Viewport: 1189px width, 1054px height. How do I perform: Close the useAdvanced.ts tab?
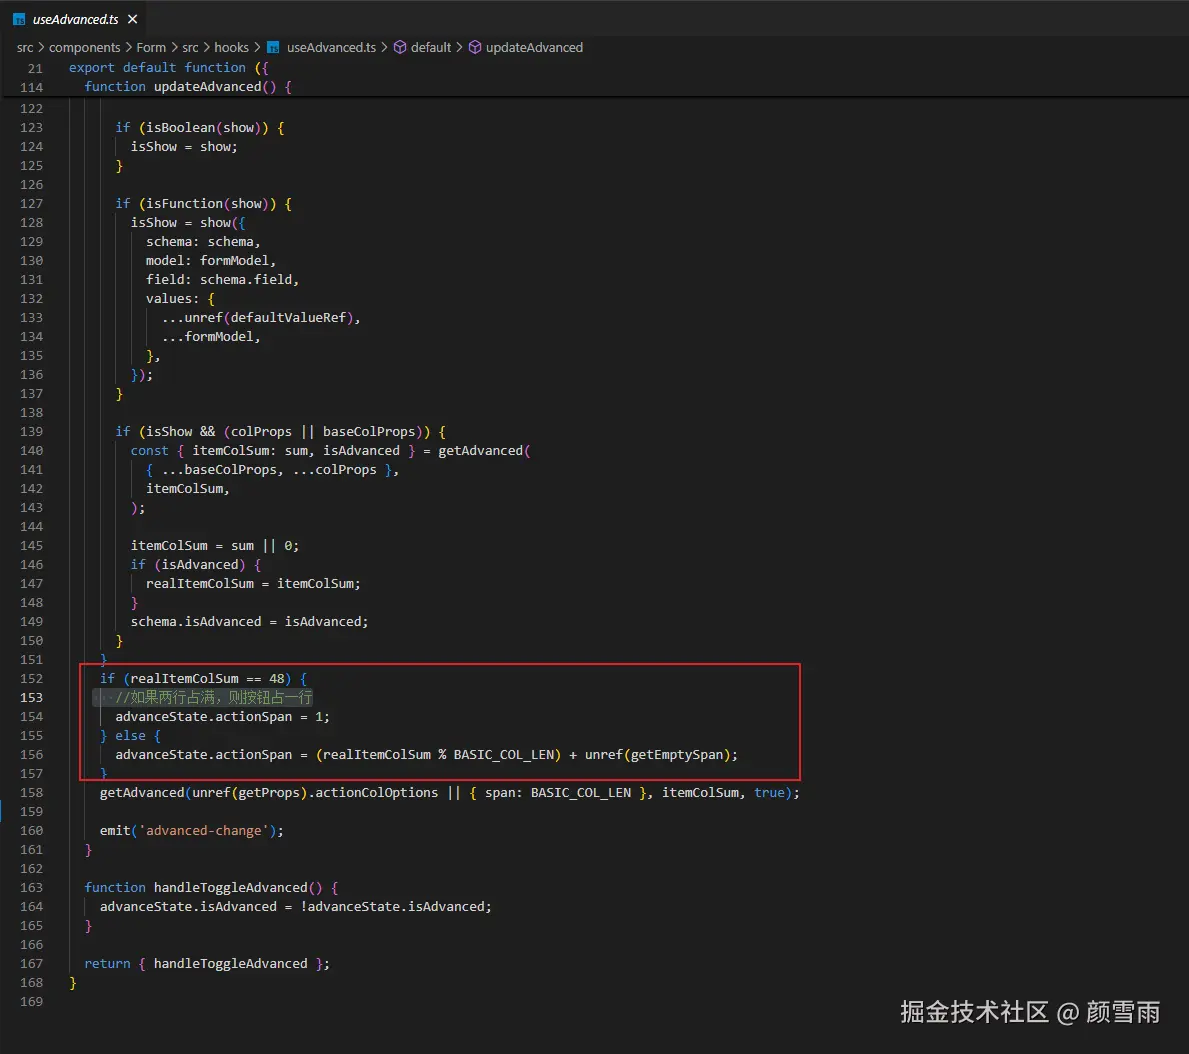(x=133, y=19)
